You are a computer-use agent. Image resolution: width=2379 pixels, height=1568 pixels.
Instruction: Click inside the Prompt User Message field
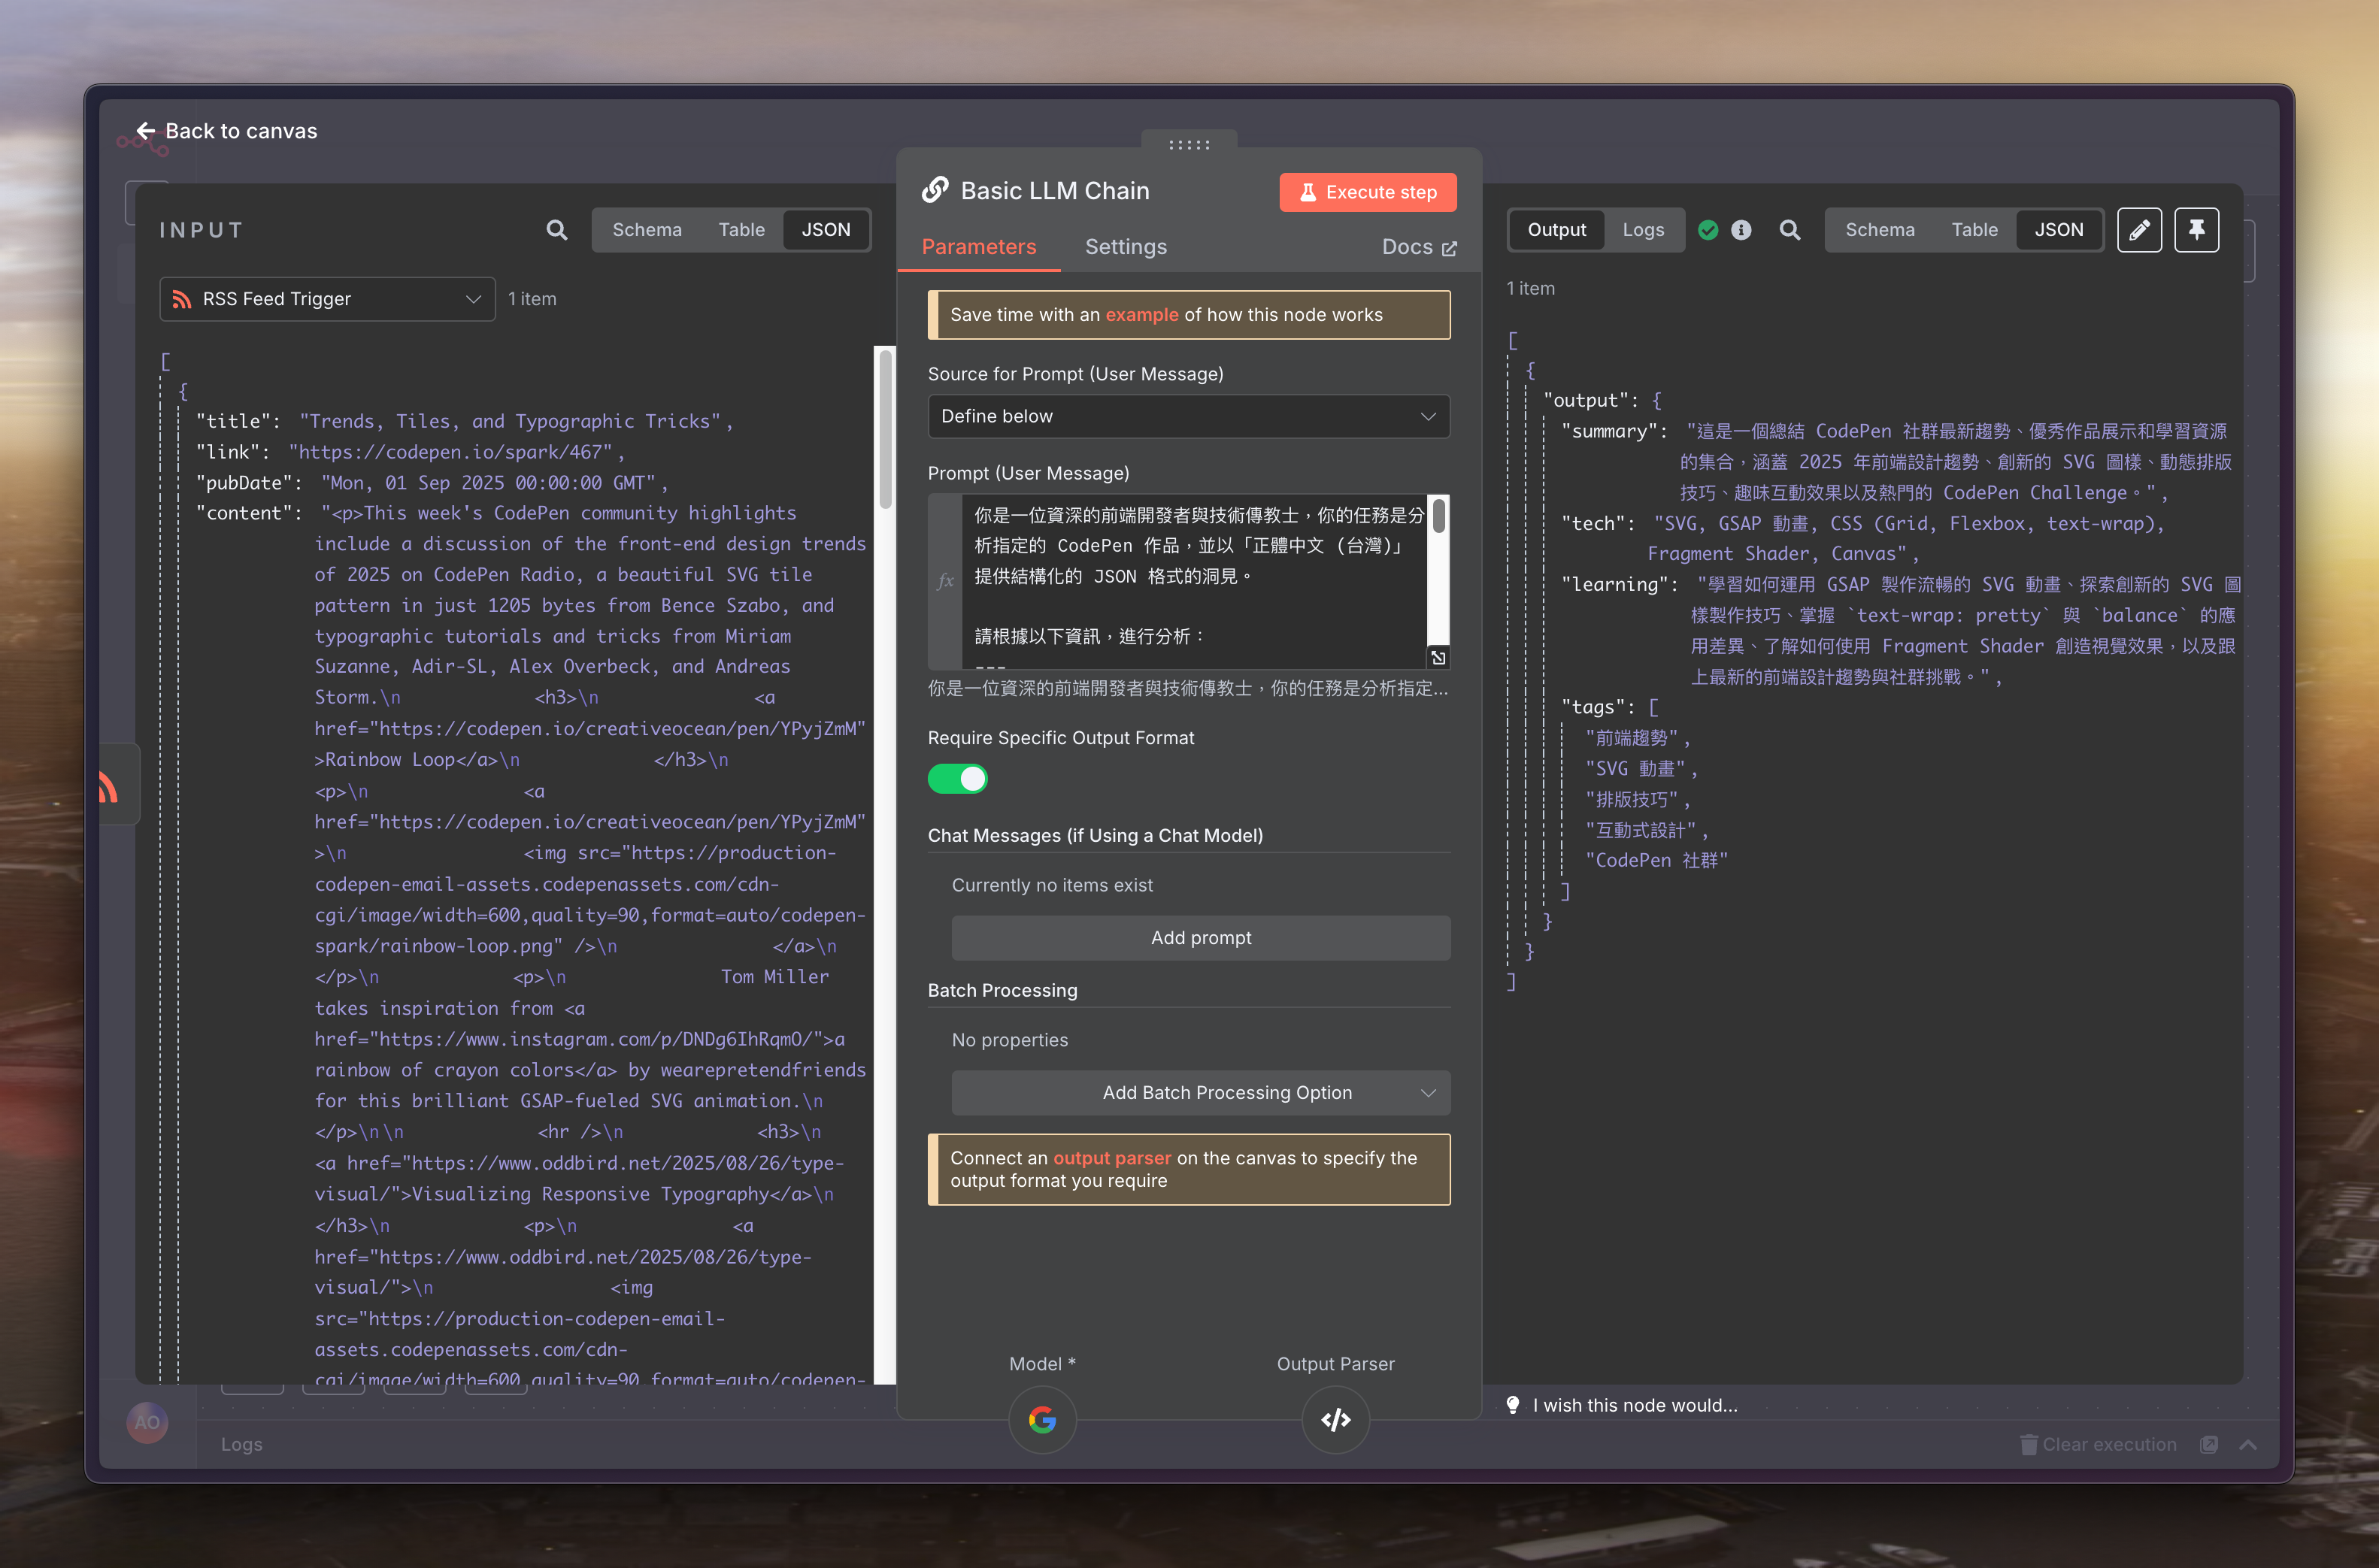tap(1190, 580)
